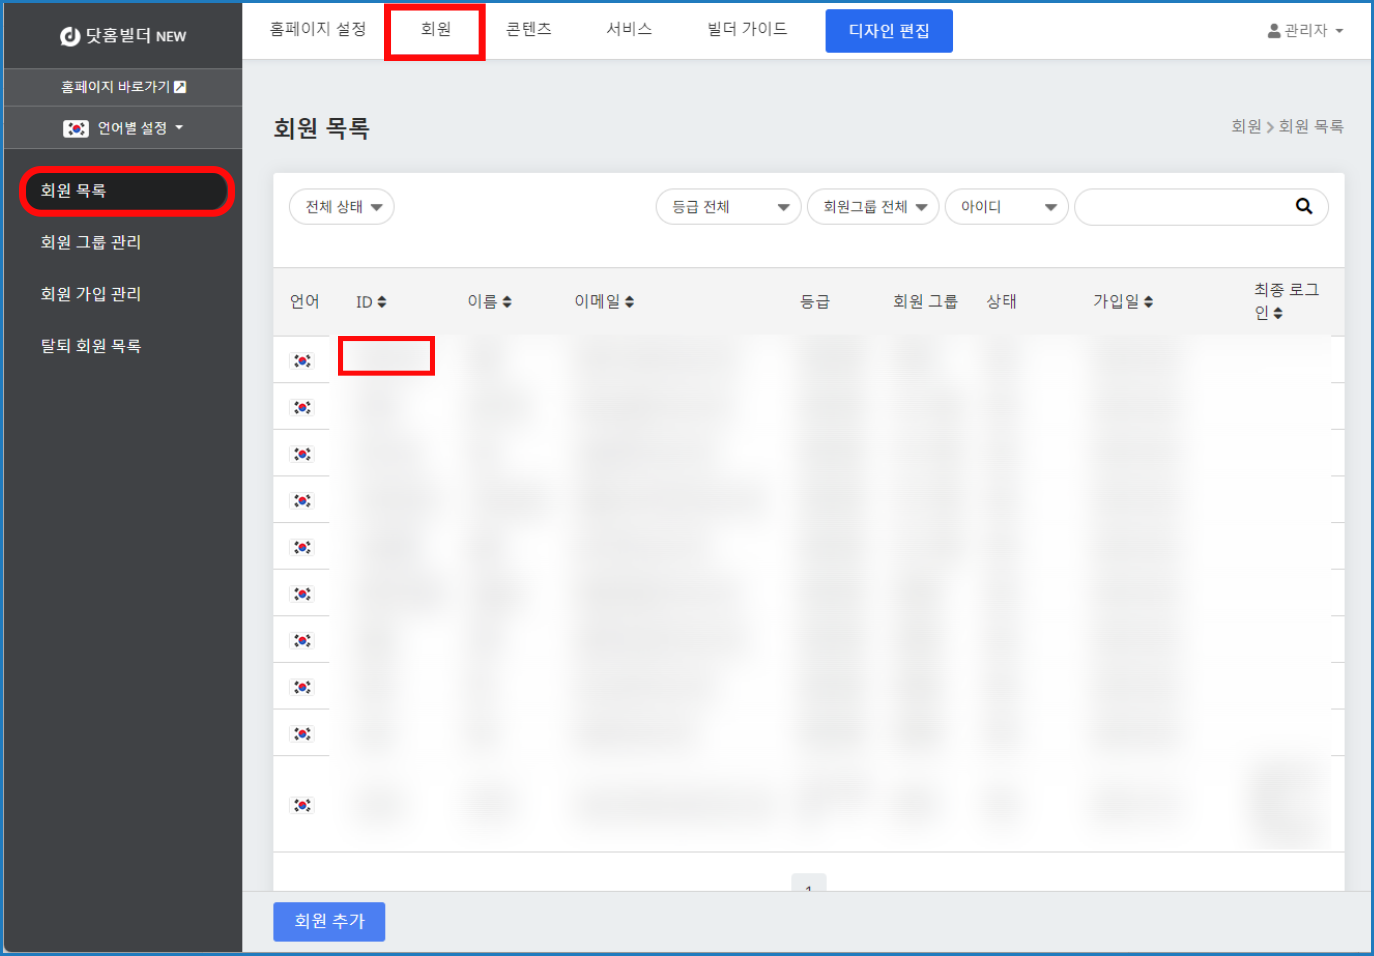The width and height of the screenshot is (1374, 956).
Task: Click the member search input field
Action: (x=1185, y=207)
